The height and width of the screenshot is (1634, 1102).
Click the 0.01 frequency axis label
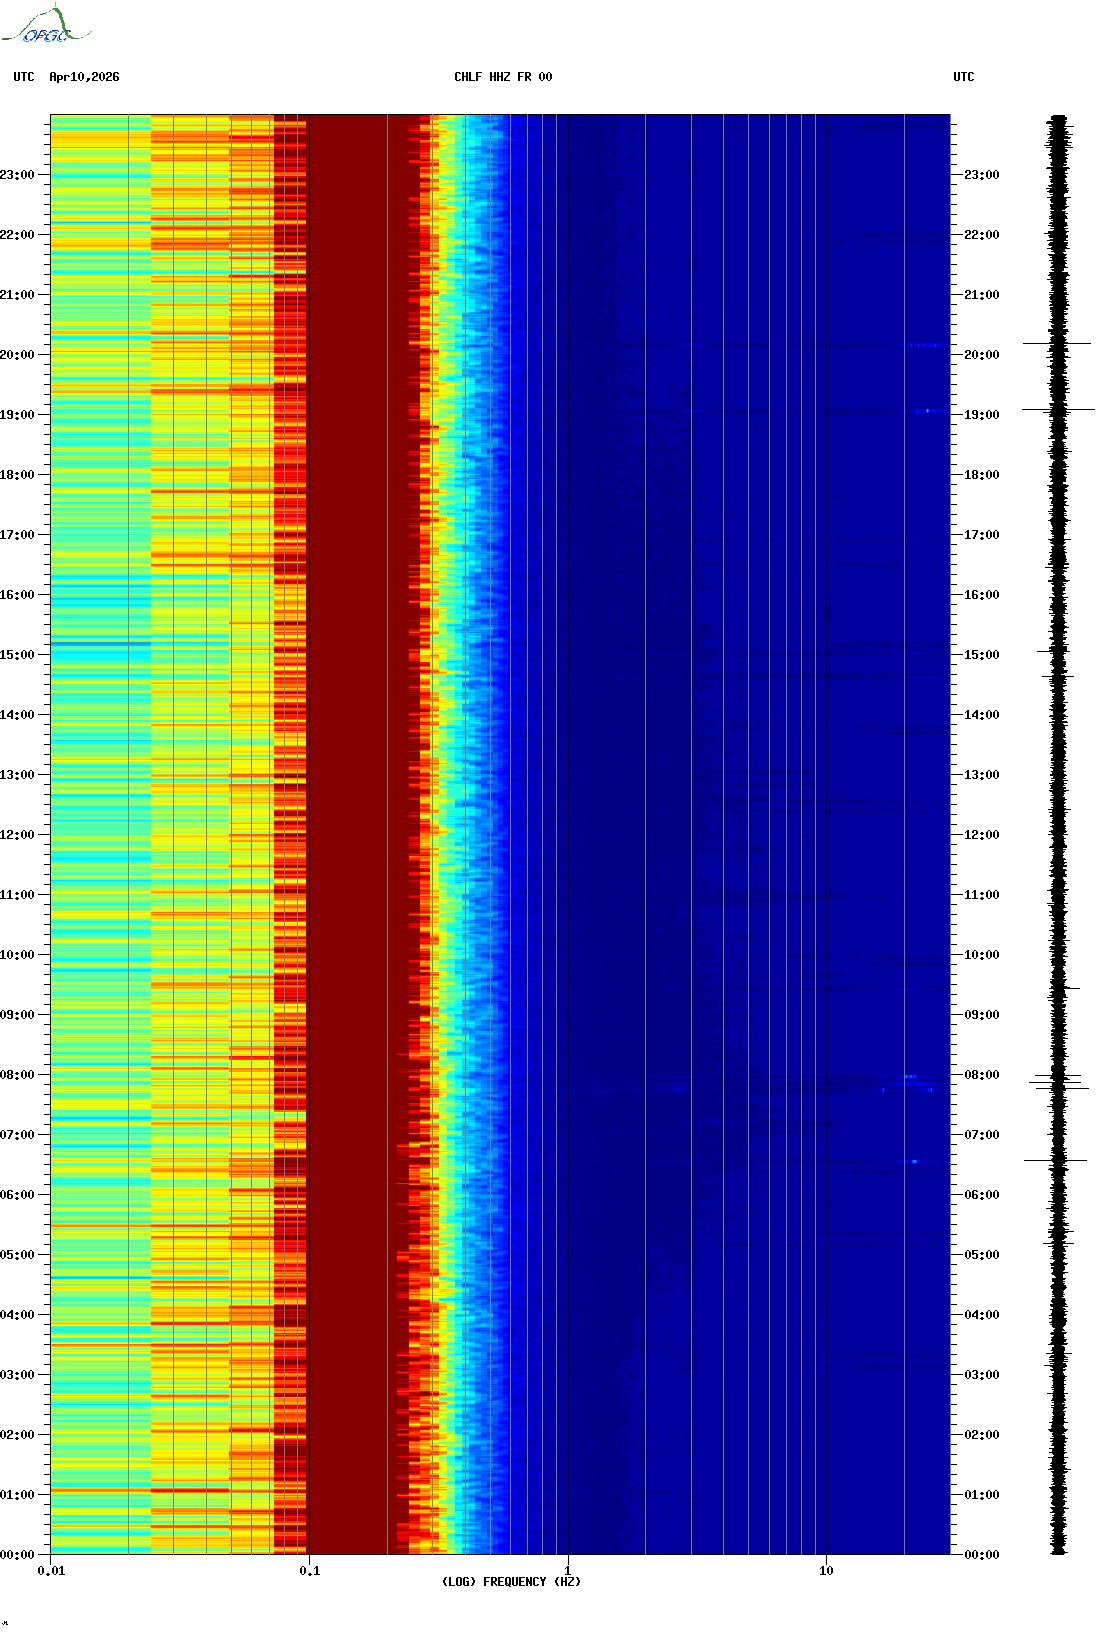(x=52, y=1571)
